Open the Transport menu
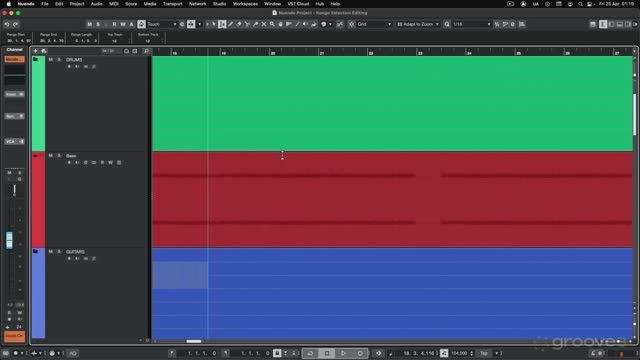 173,4
